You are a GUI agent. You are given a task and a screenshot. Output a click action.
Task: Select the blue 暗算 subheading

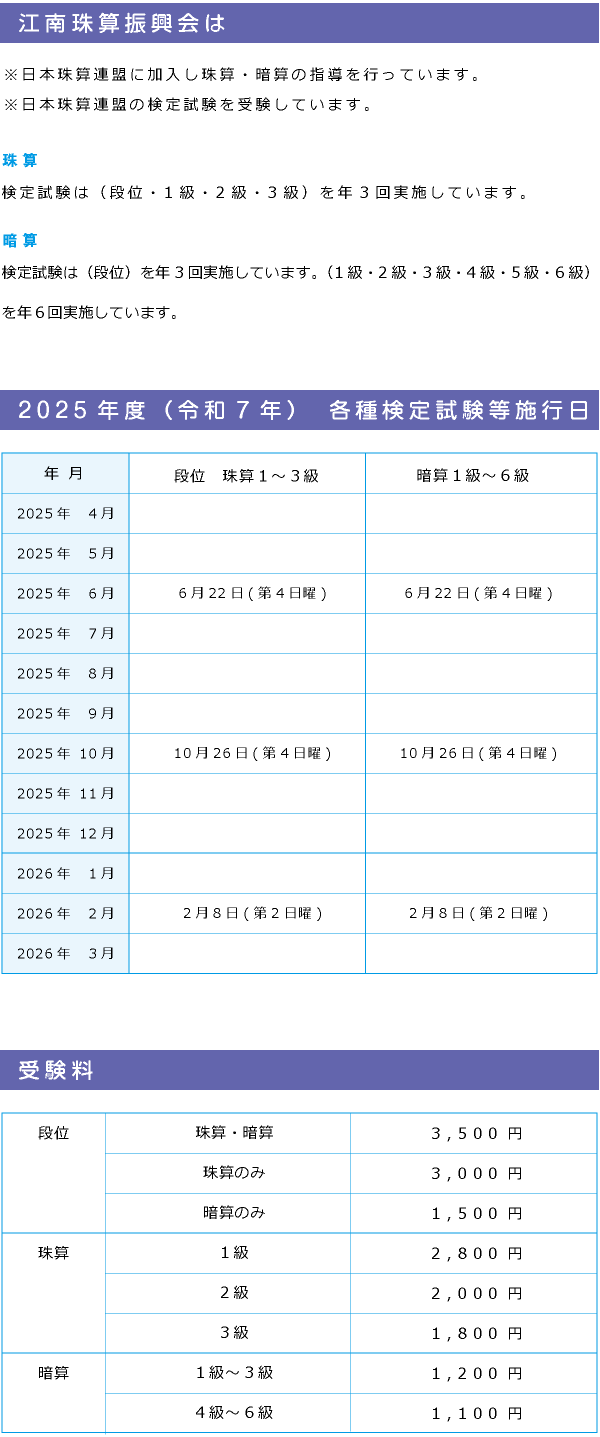(20, 240)
